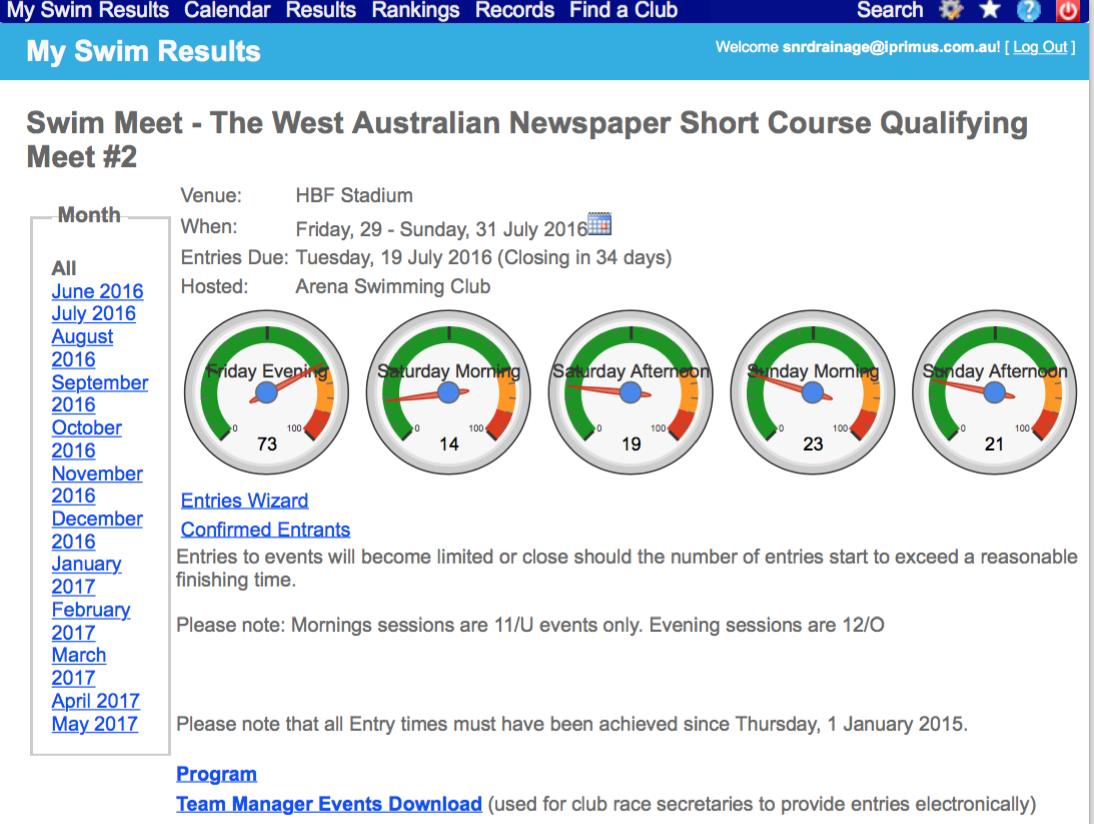Open the Entries Wizard link

[x=244, y=501]
